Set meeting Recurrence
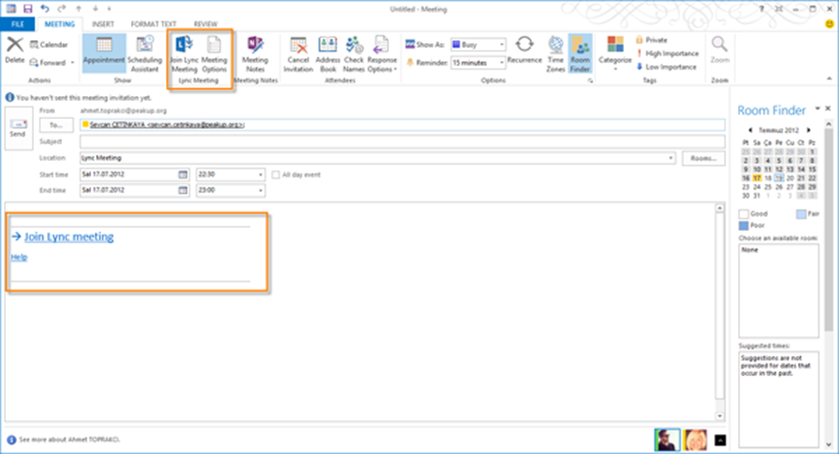This screenshot has height=454, width=839. [x=524, y=50]
